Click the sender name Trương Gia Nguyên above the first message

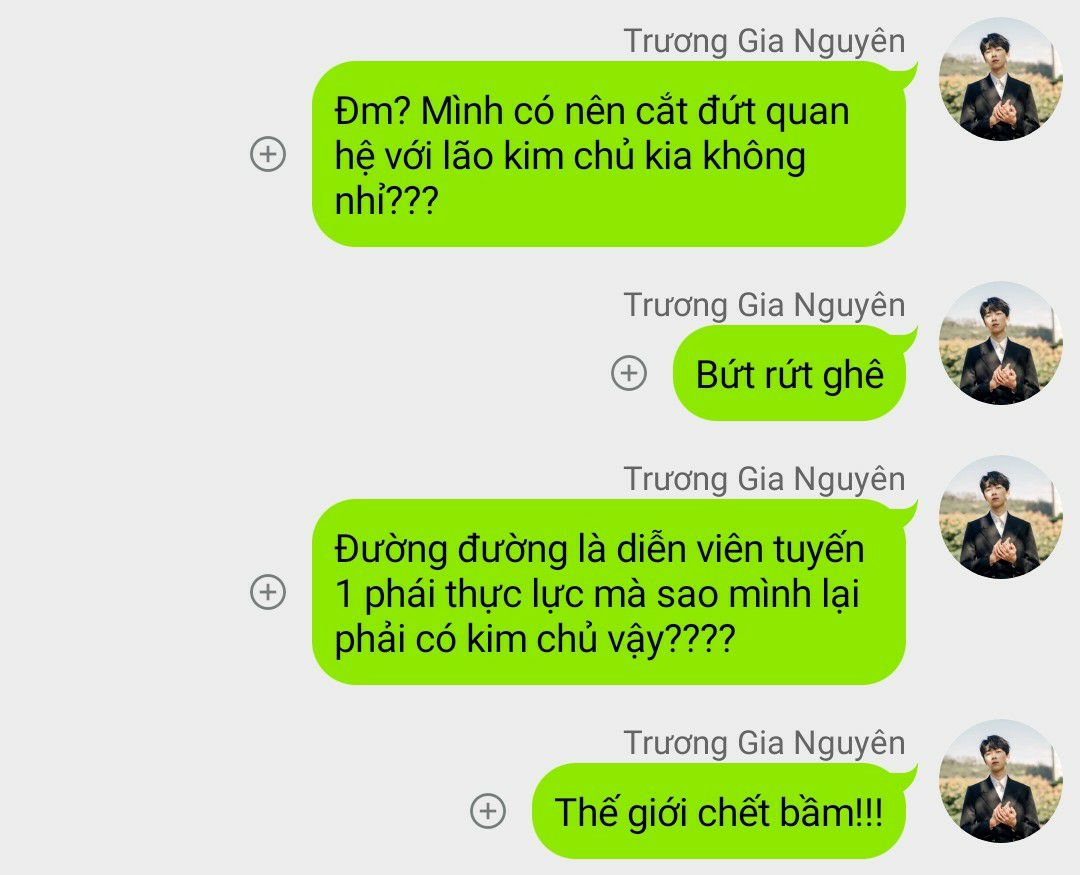click(x=764, y=41)
